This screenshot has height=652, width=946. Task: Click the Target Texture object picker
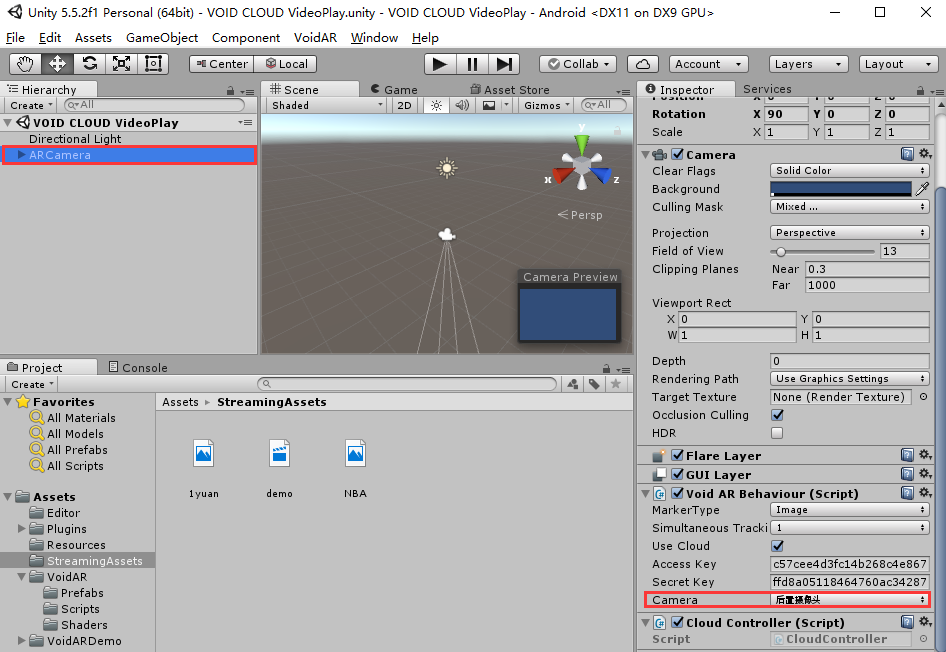coord(923,397)
